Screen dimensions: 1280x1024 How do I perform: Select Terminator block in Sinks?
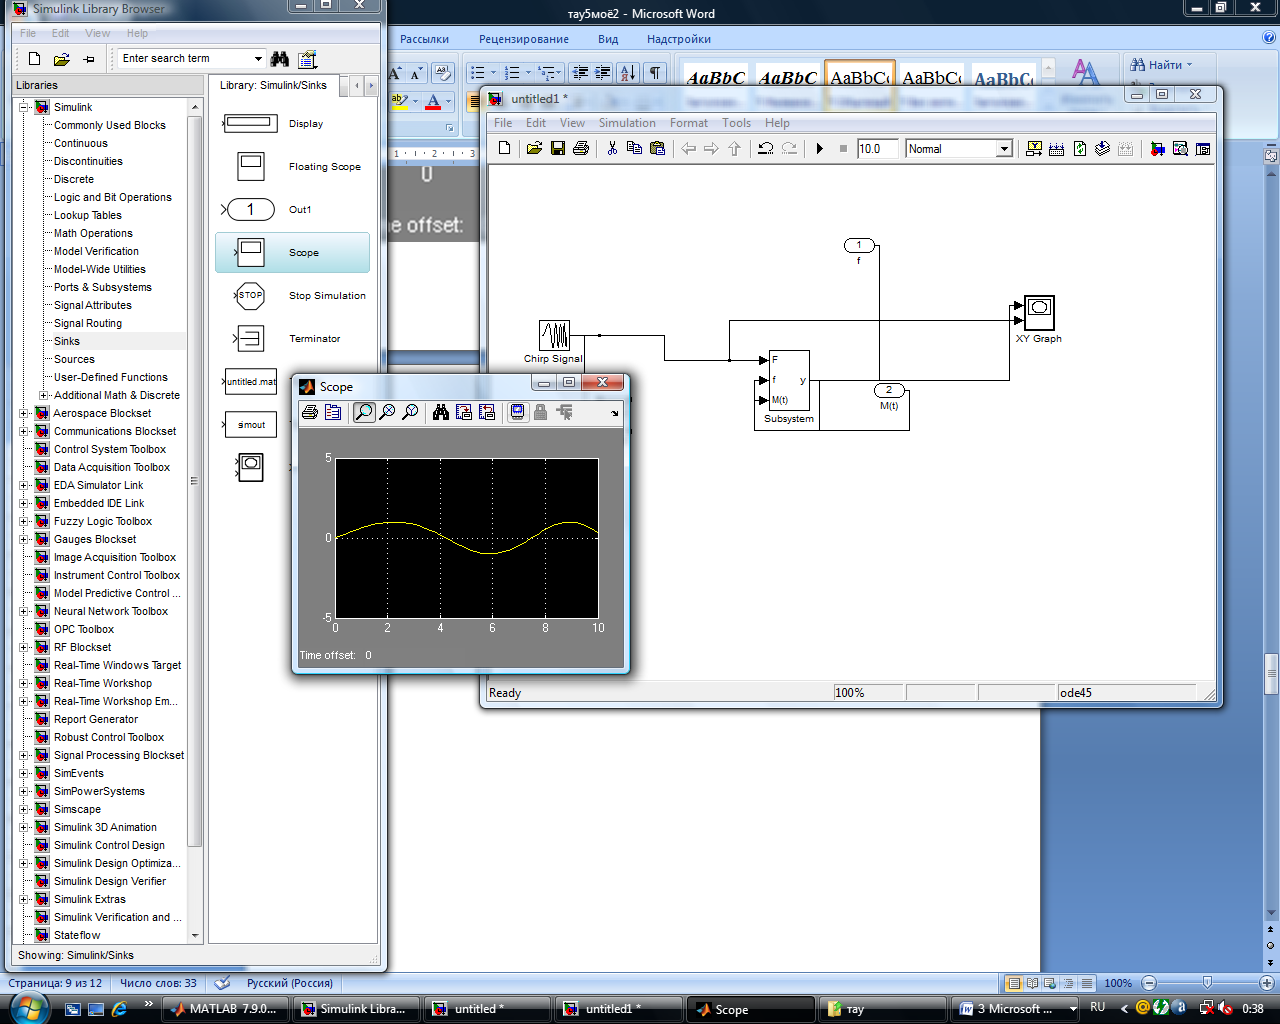click(x=292, y=339)
